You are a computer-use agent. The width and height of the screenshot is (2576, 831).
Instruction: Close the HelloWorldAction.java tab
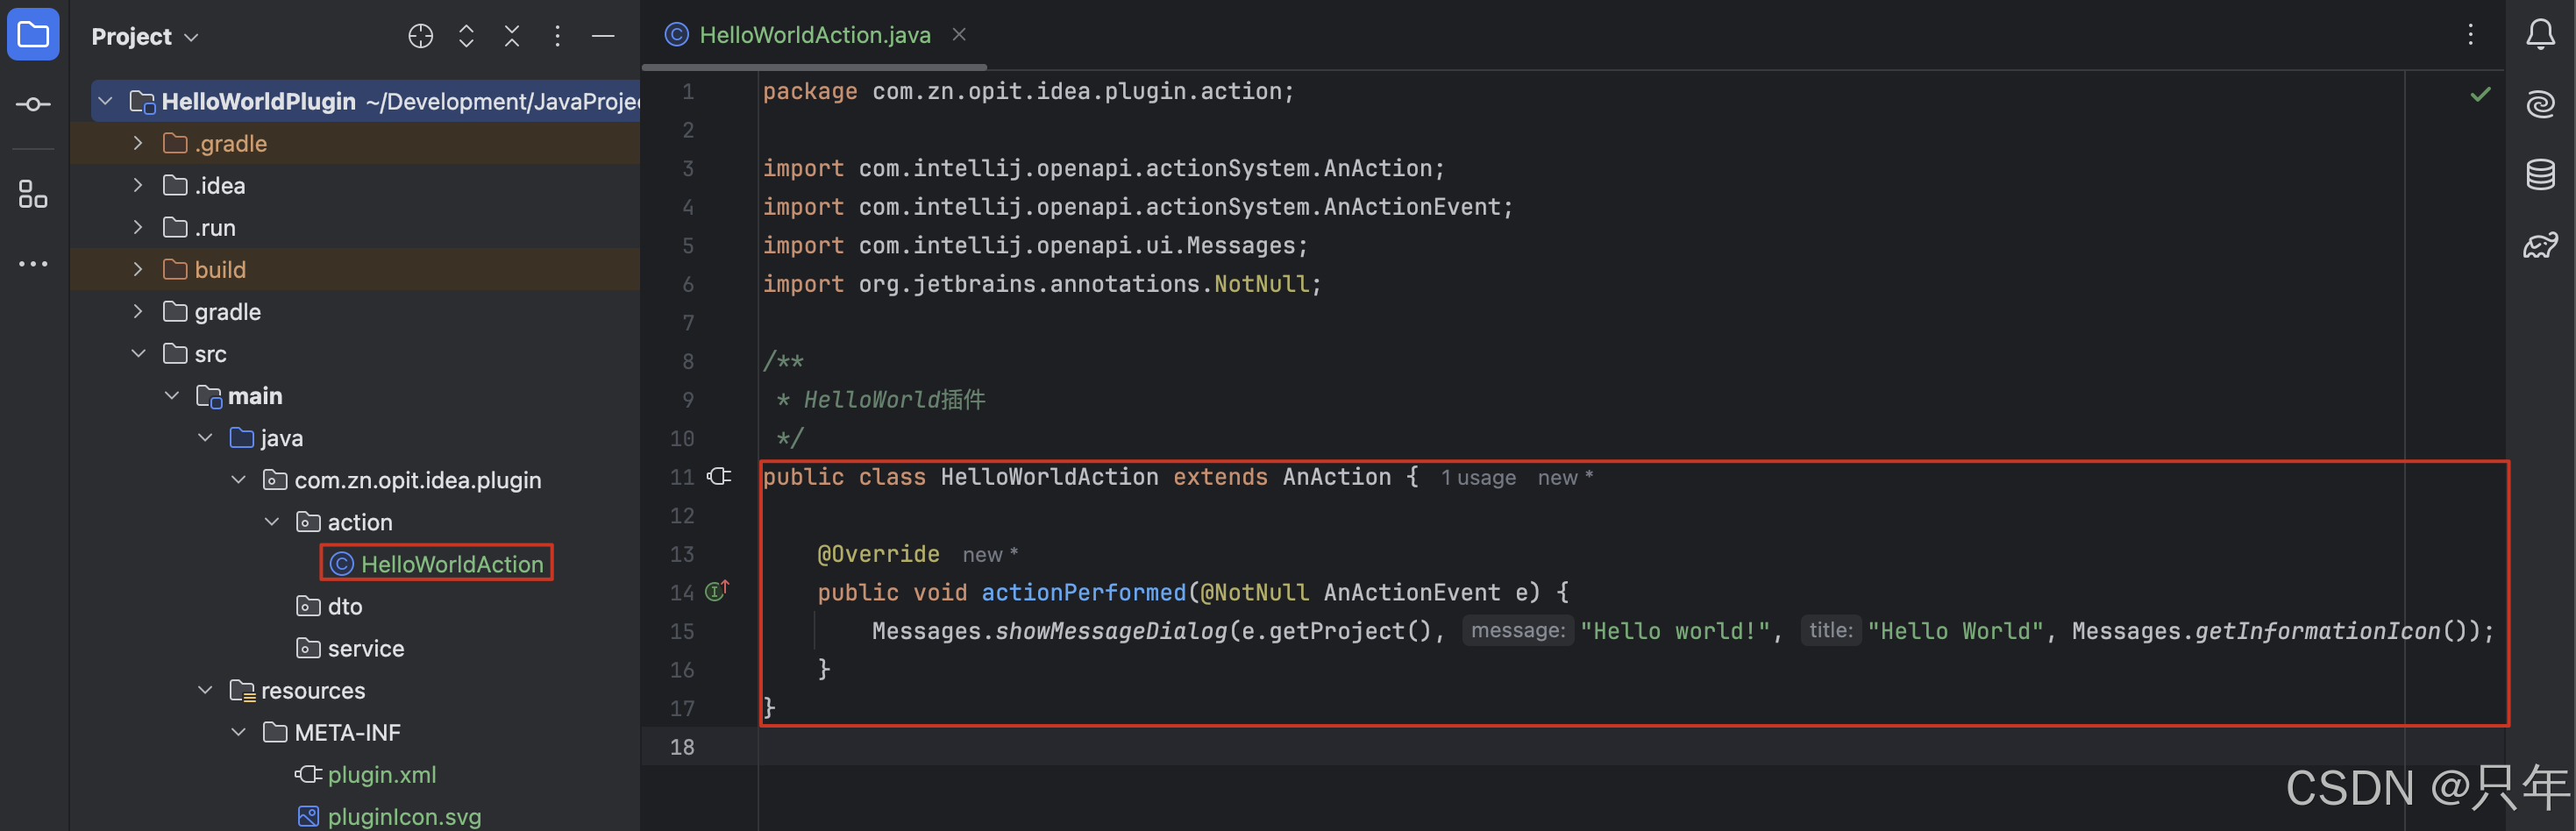(x=959, y=35)
